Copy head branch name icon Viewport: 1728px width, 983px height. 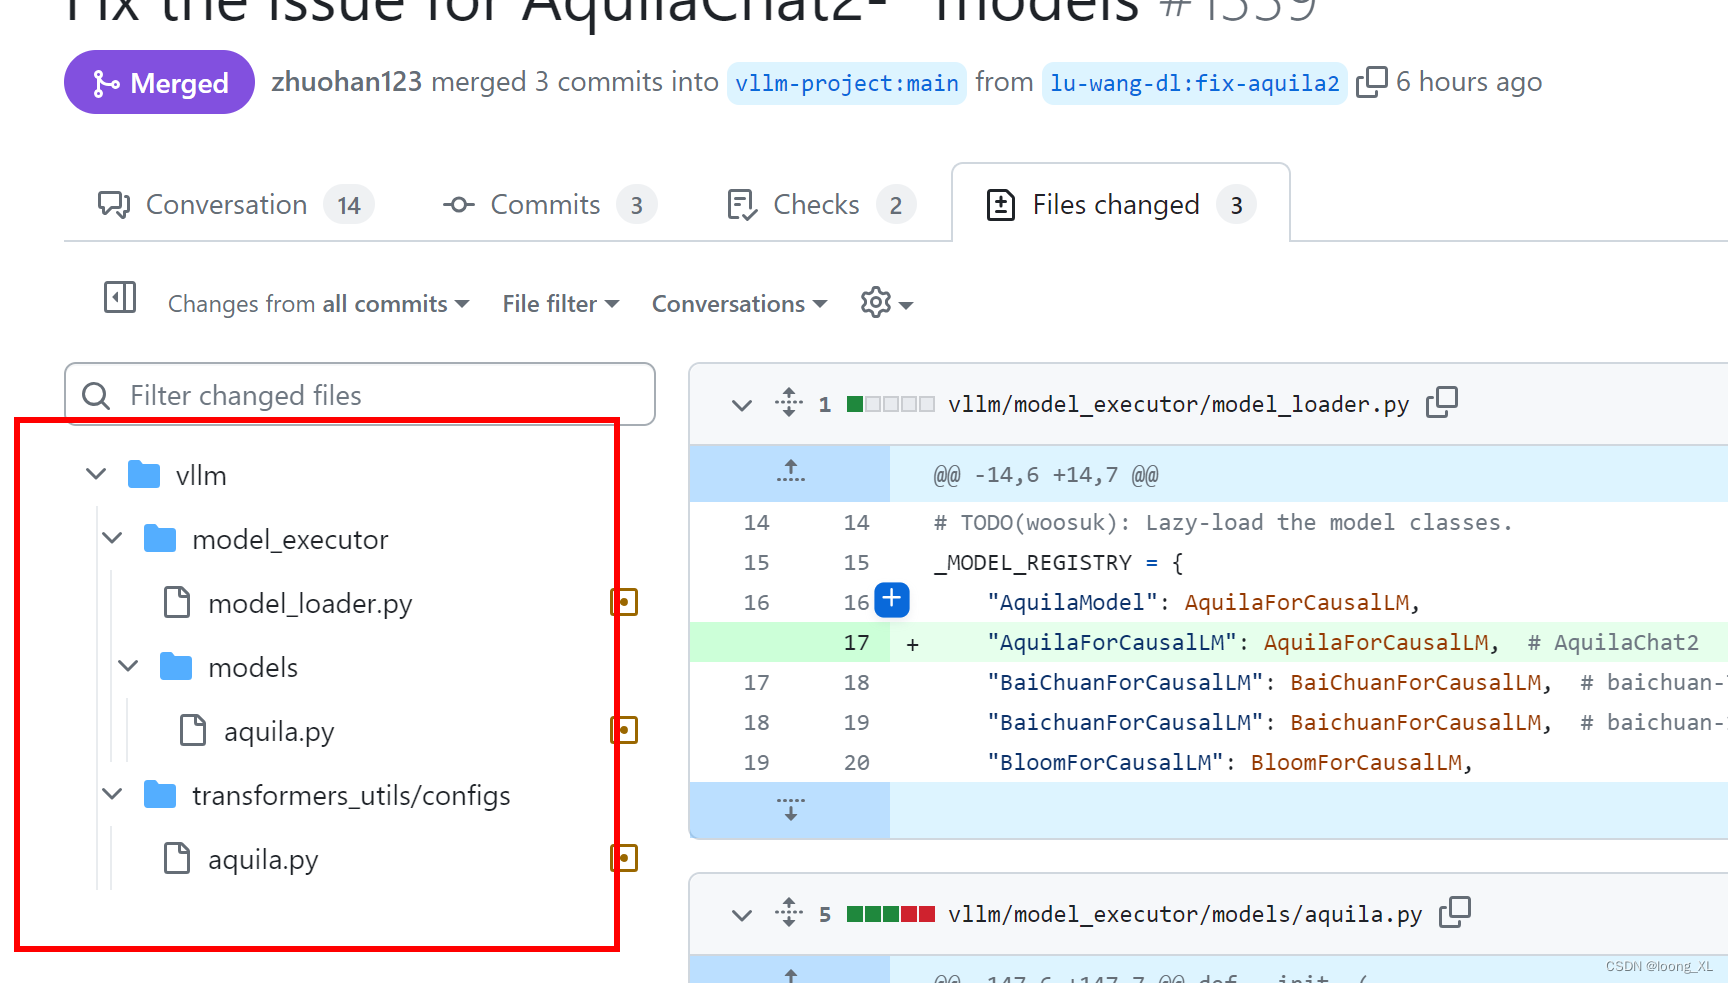[x=1371, y=82]
